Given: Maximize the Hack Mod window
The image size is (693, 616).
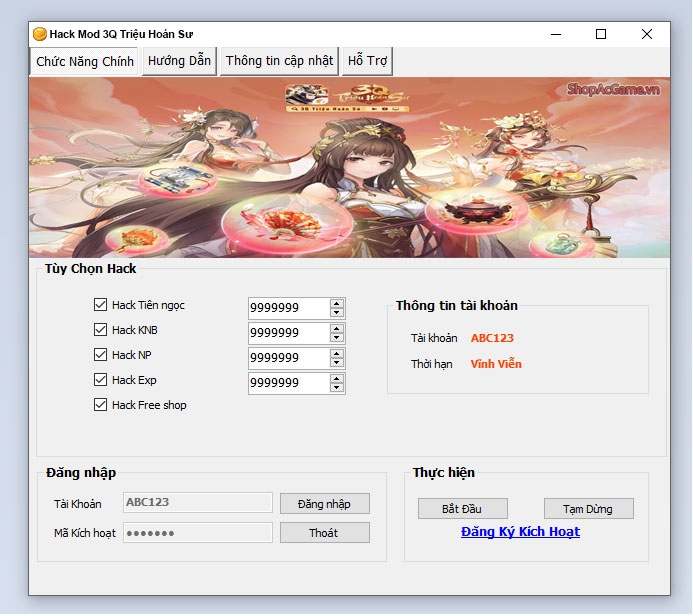Looking at the screenshot, I should point(601,34).
